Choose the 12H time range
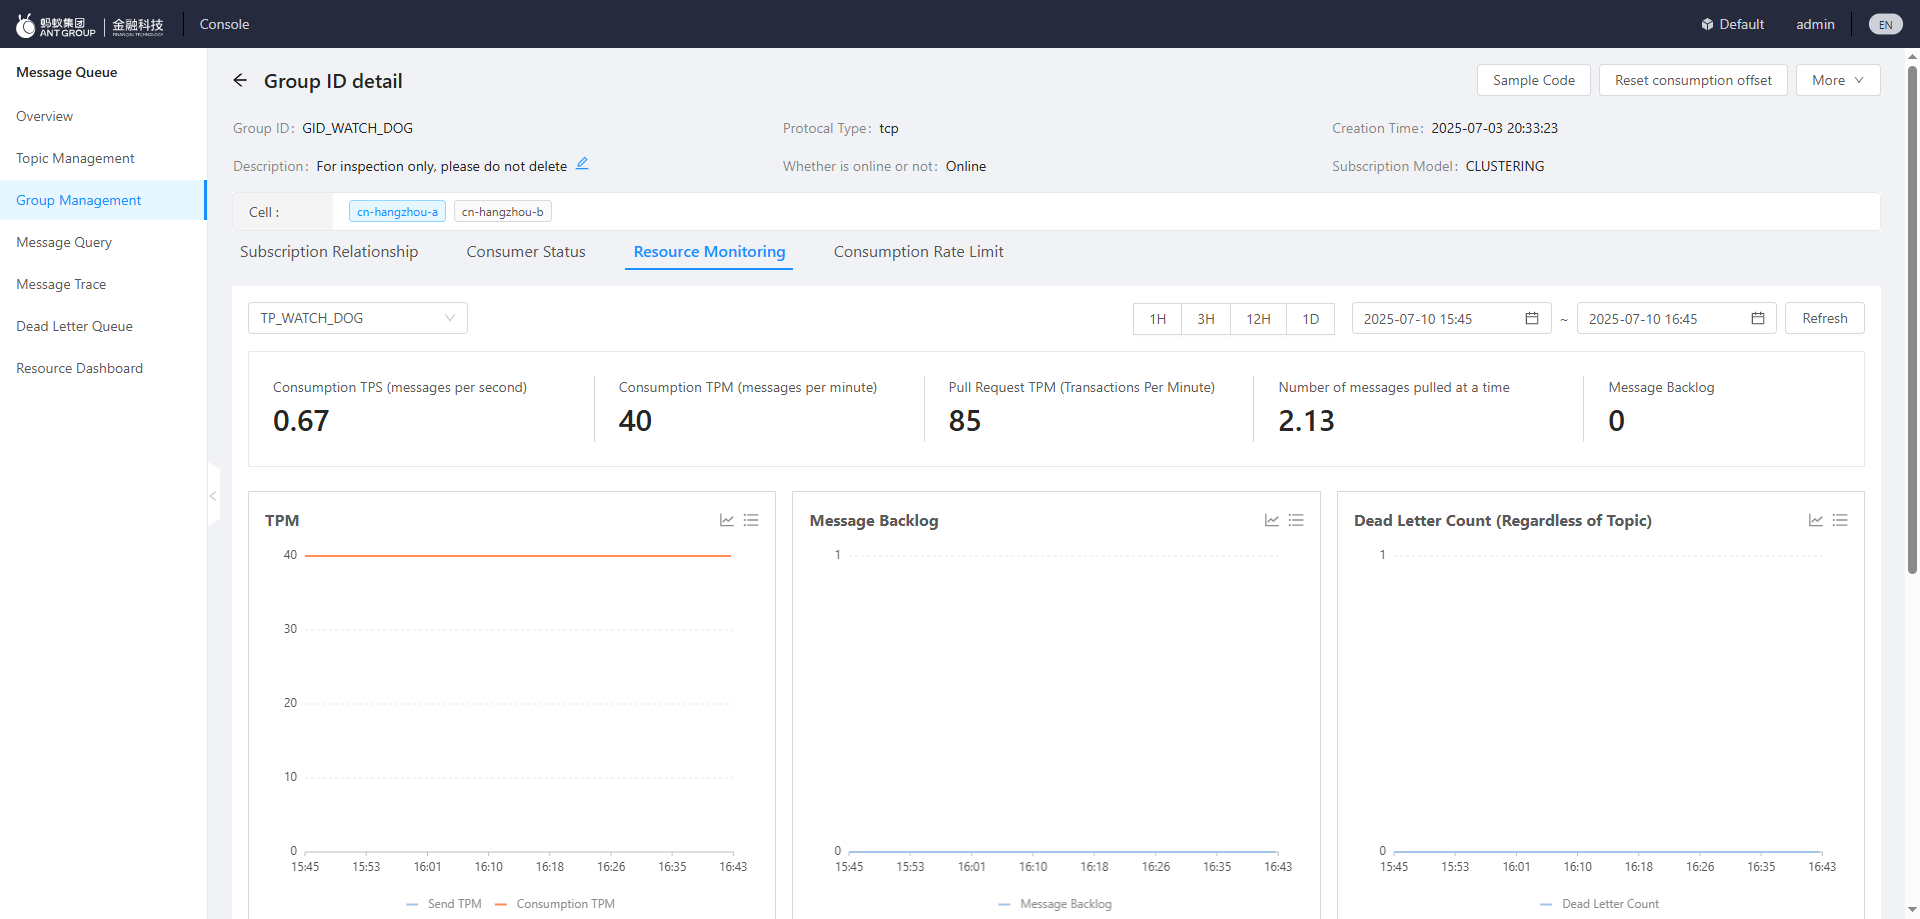1920x919 pixels. click(x=1258, y=318)
